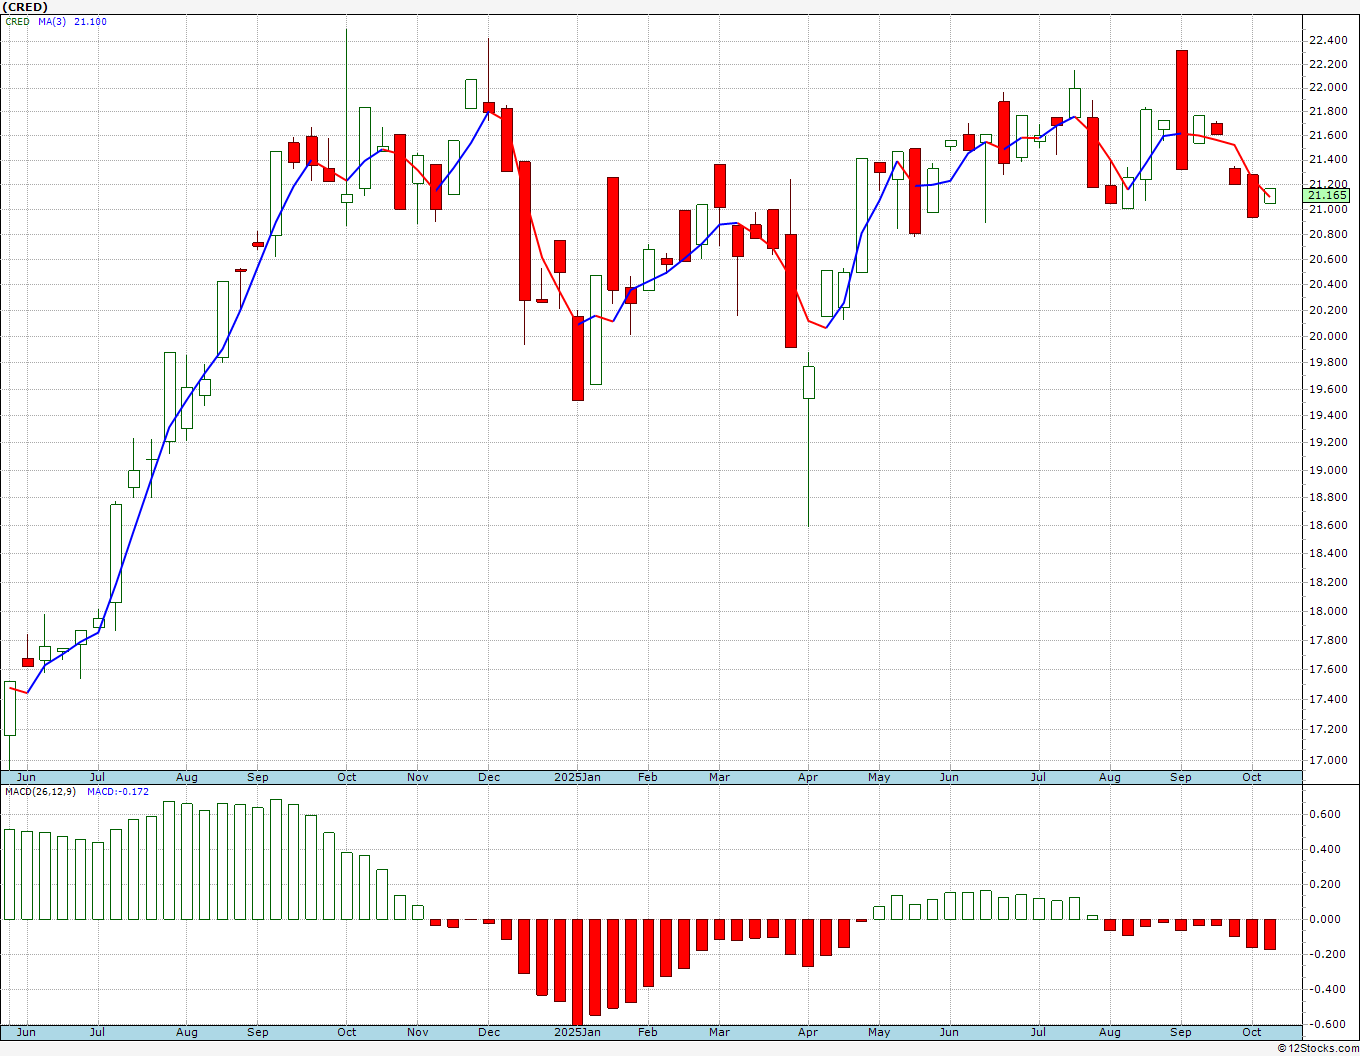Click the 19.600 price axis label
The height and width of the screenshot is (1056, 1360).
pos(1327,389)
